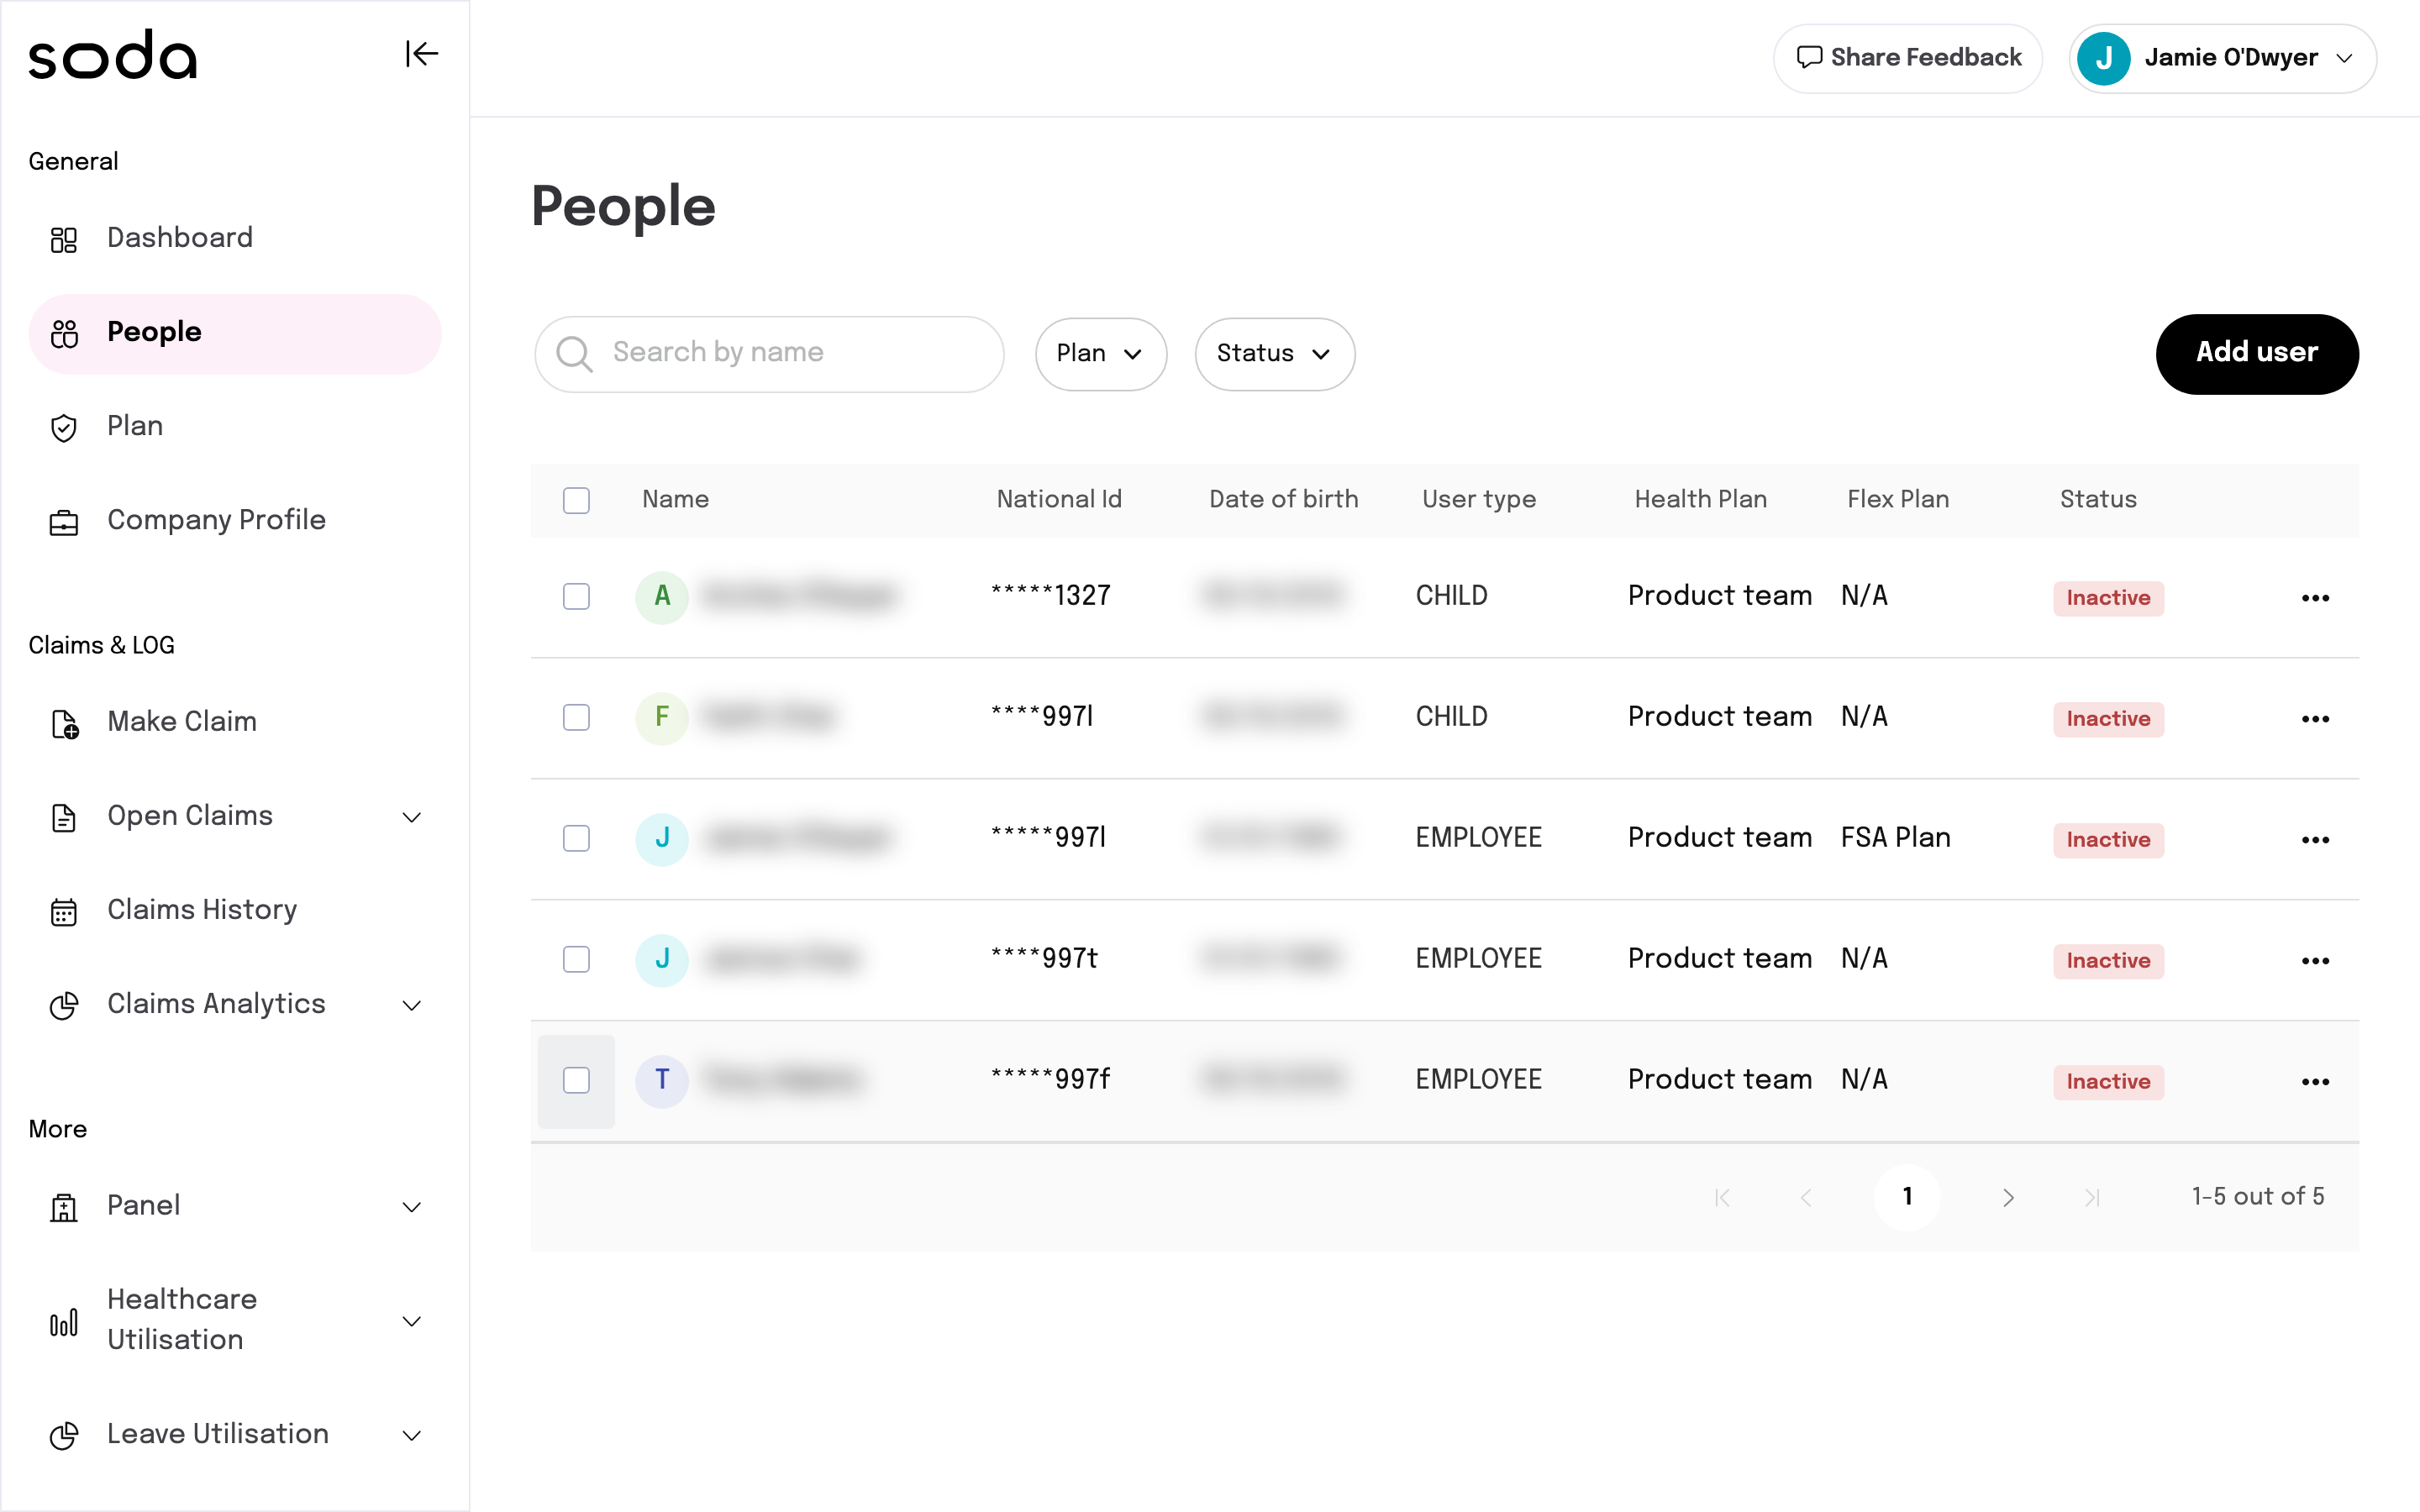Image resolution: width=2420 pixels, height=1512 pixels.
Task: Click into the Search by name field
Action: click(769, 354)
